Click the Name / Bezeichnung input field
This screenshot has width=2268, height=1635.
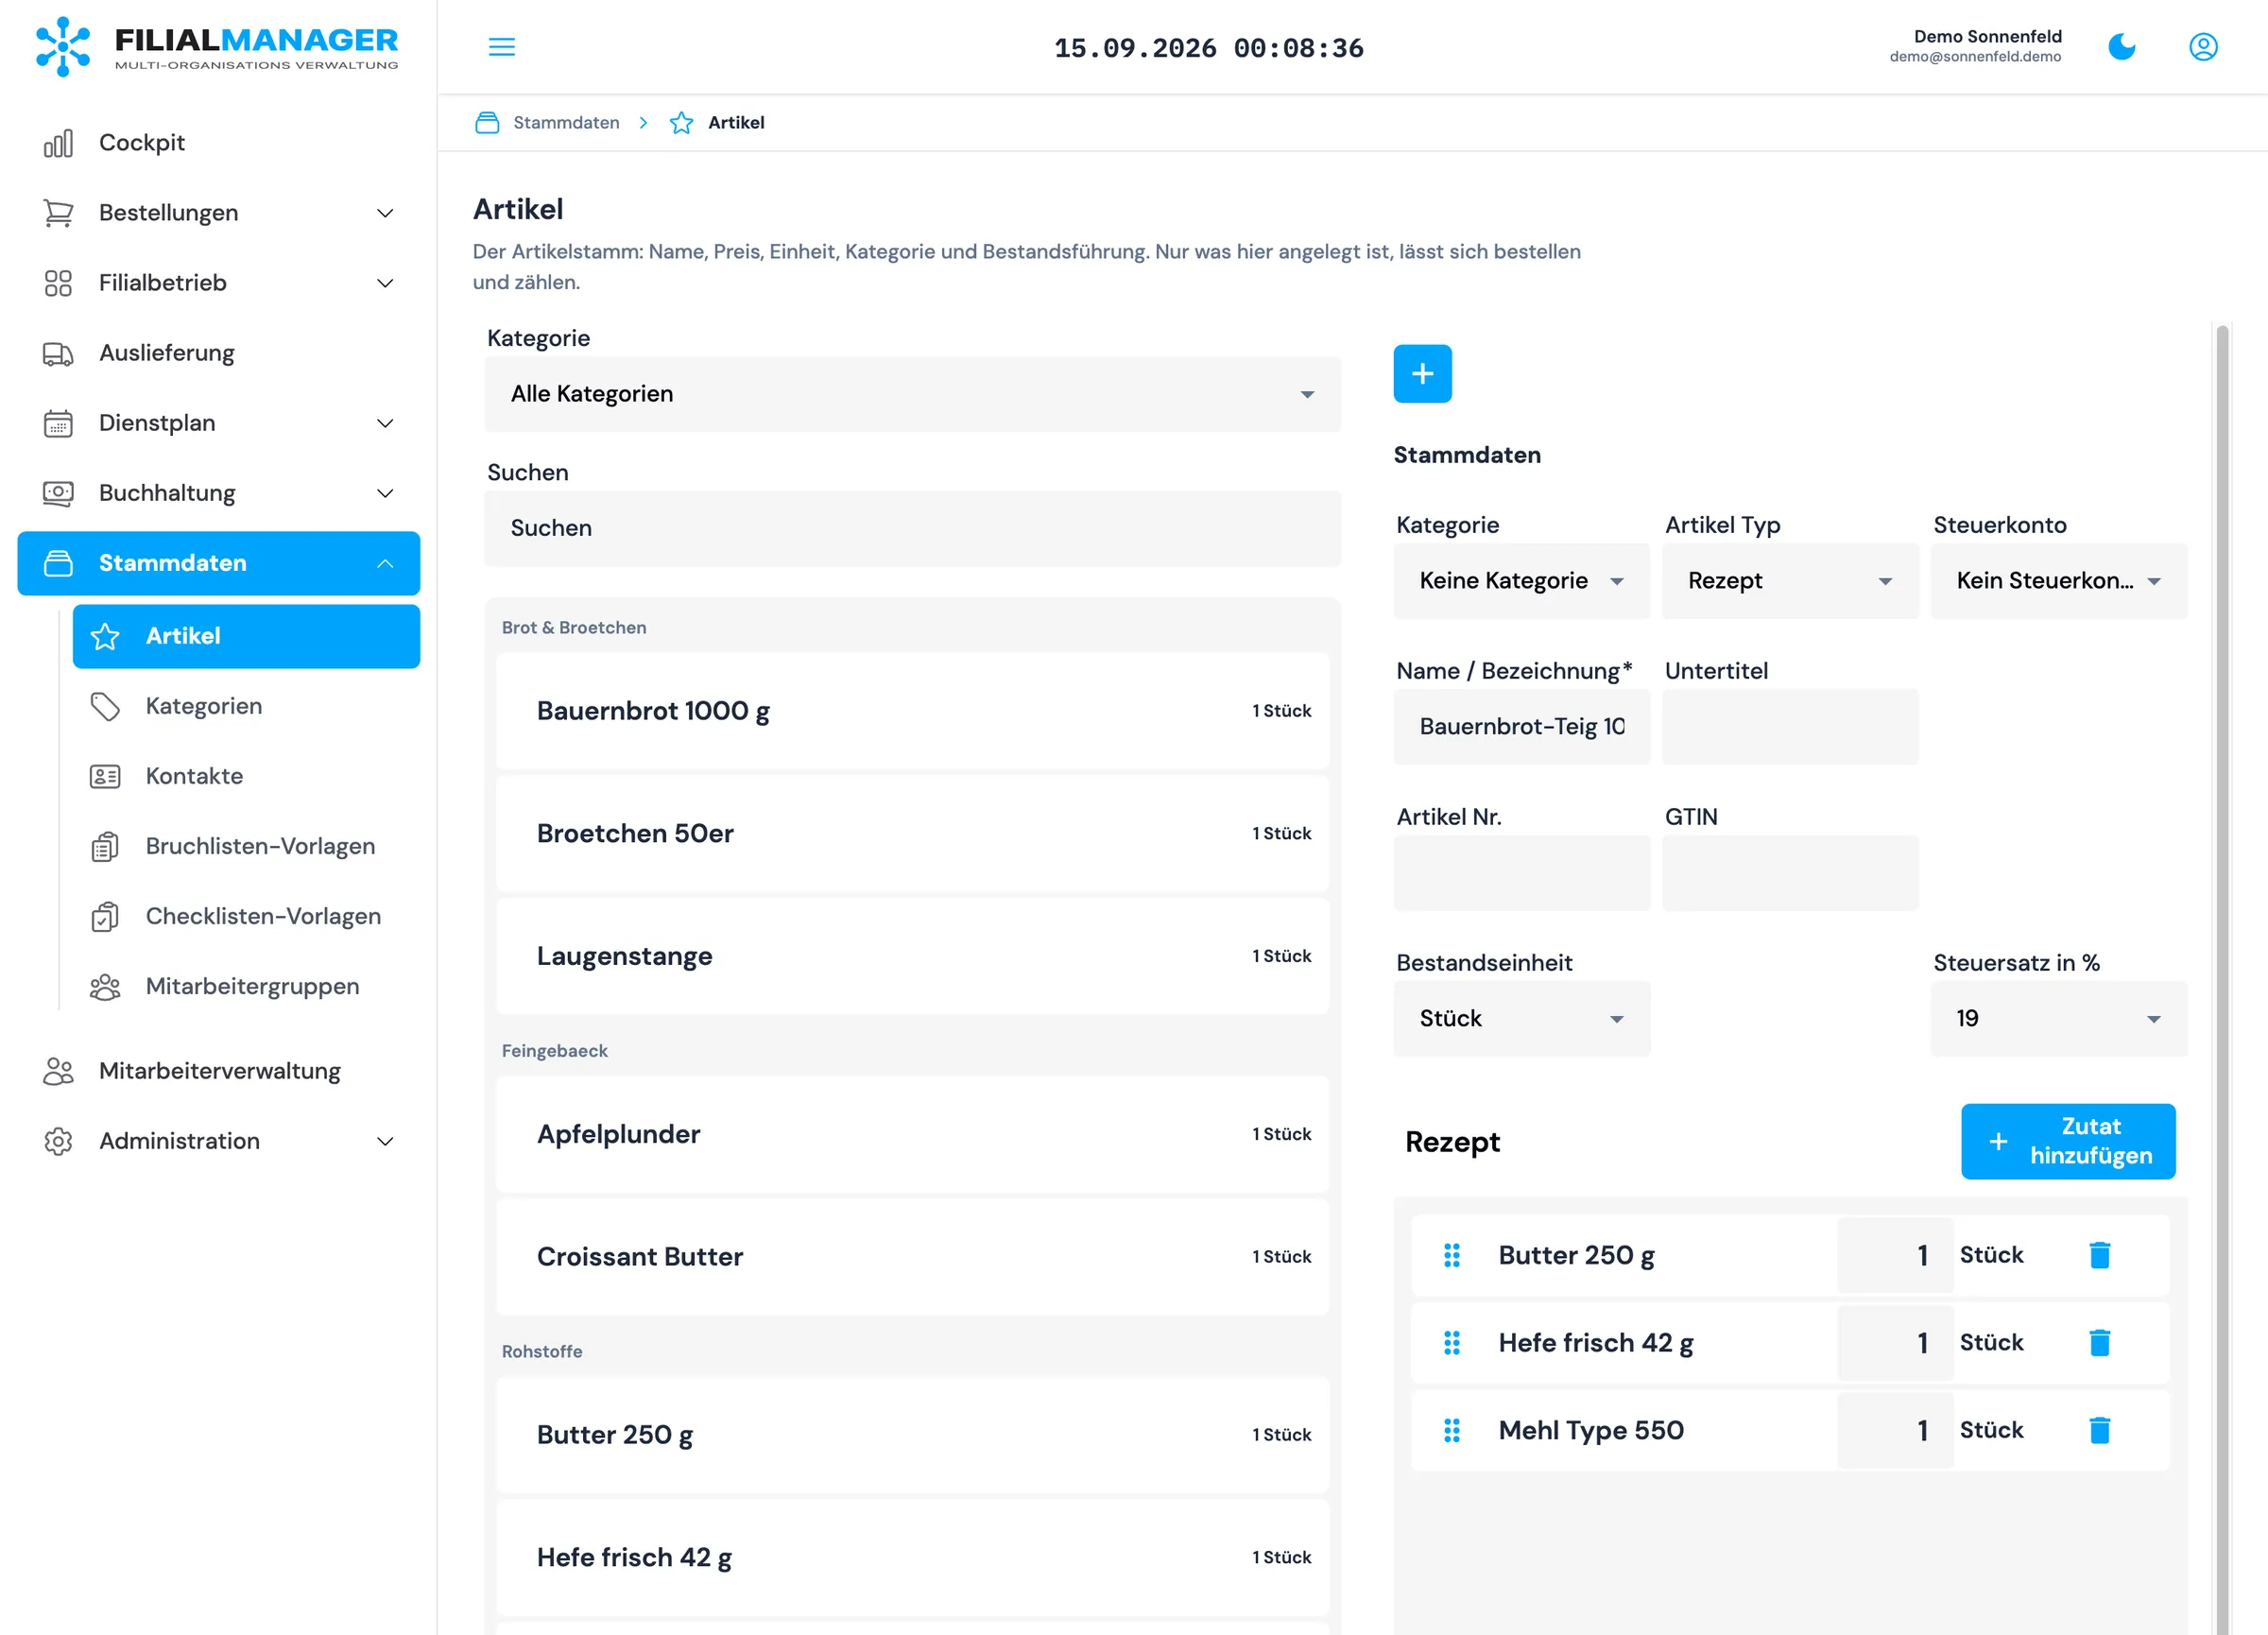(1521, 727)
